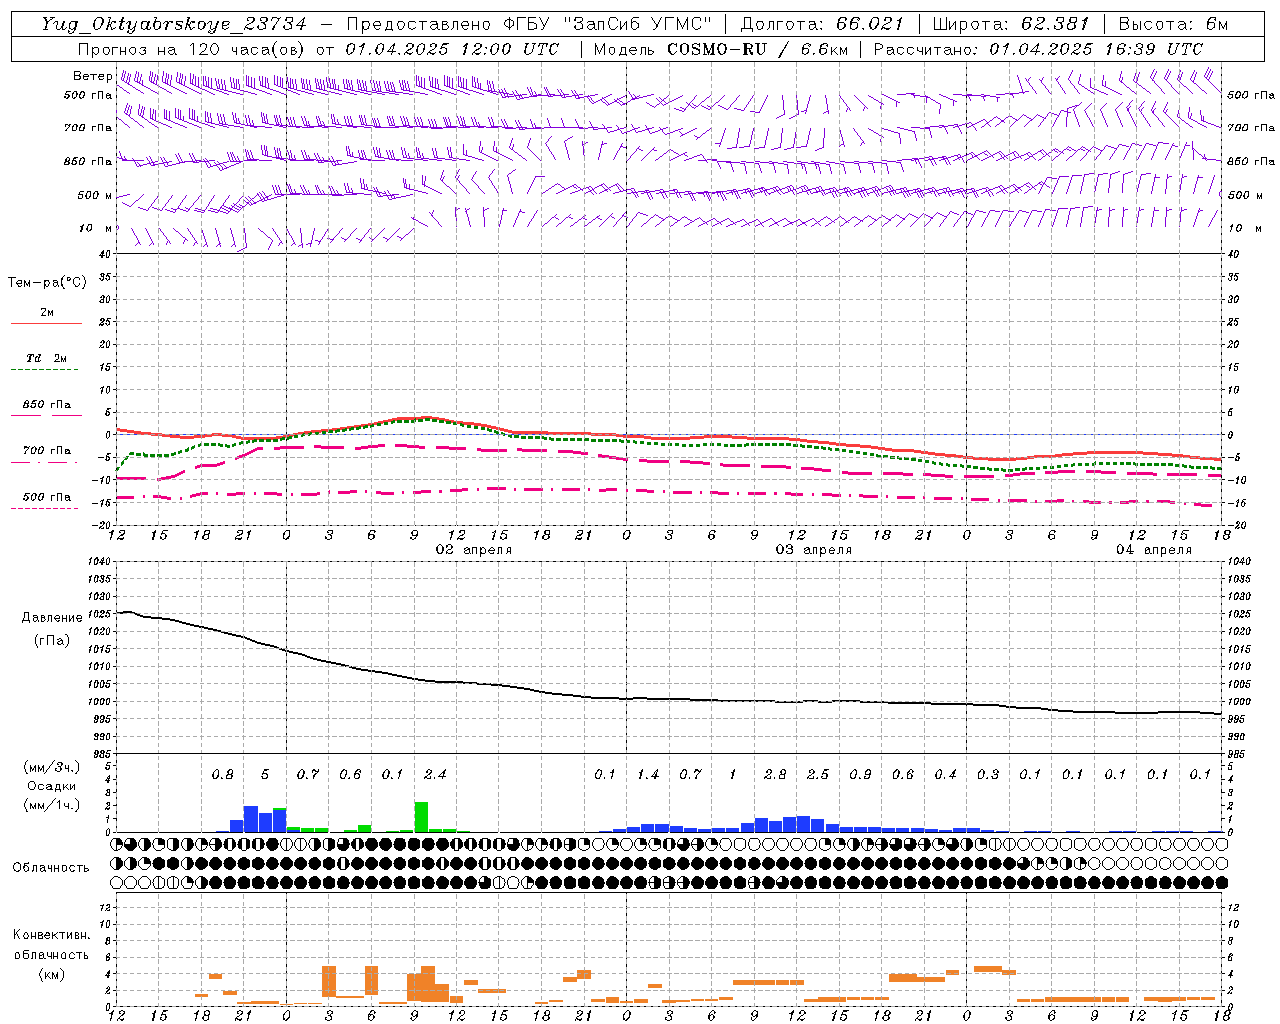Click the 3-hour precipitation value 2.4
Image resolution: width=1280 pixels, height=1024 pixels.
click(x=435, y=775)
